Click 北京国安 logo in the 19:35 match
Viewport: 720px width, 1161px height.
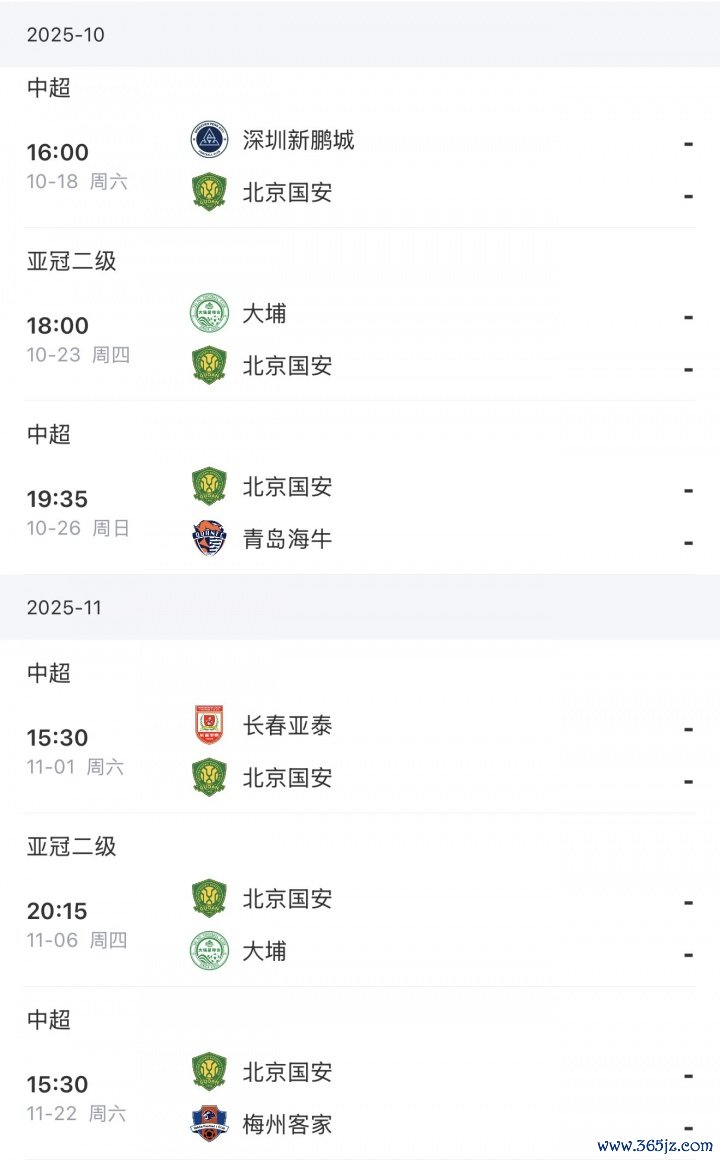(x=209, y=487)
